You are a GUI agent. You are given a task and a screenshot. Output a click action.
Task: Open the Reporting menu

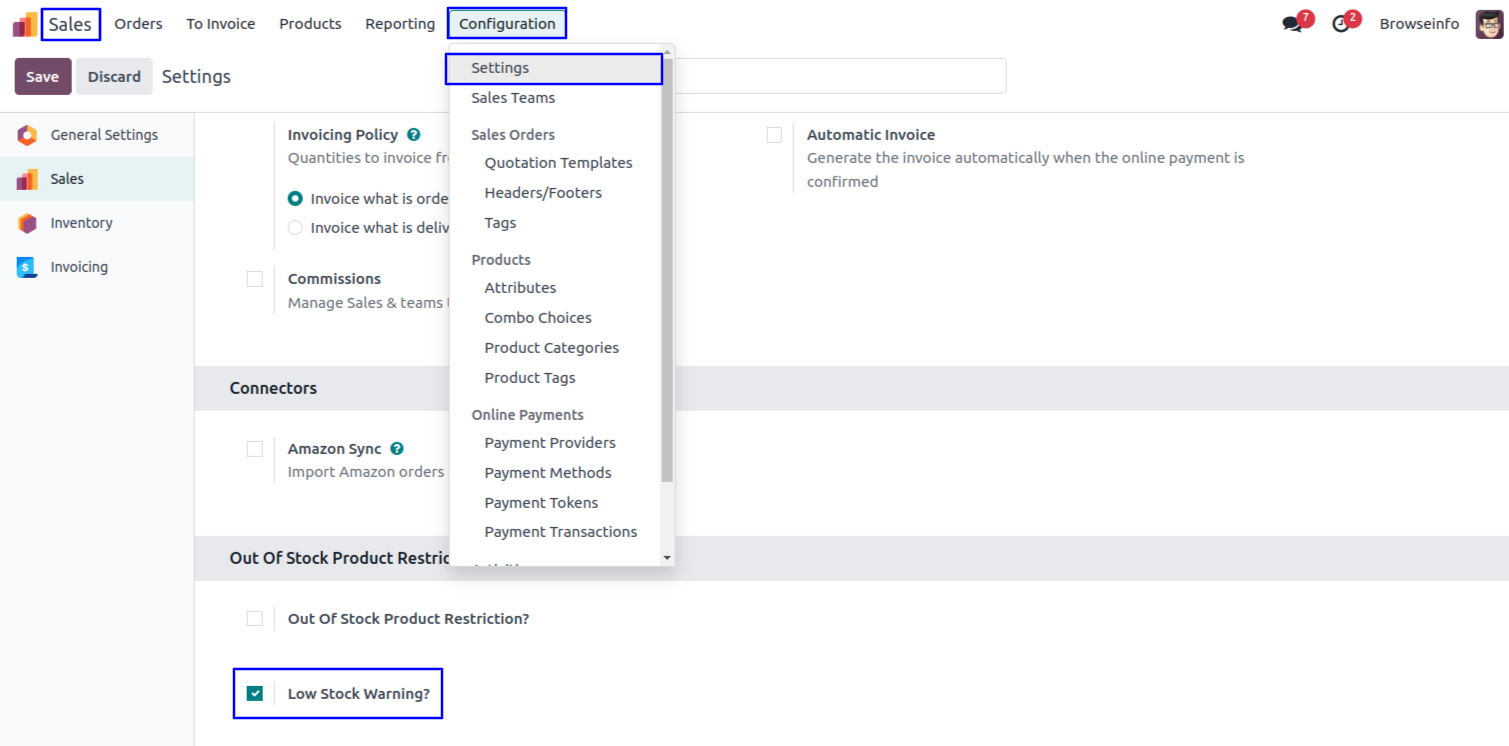(x=400, y=24)
